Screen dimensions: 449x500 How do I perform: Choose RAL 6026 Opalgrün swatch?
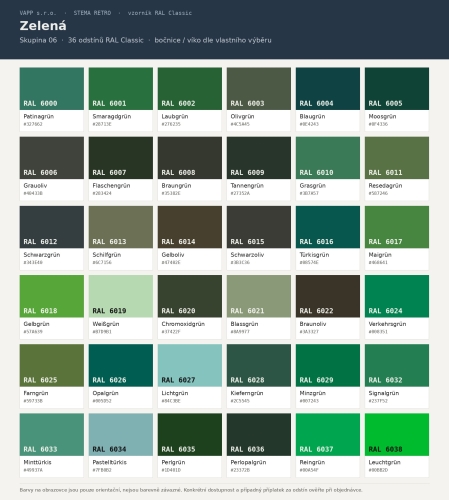pyautogui.click(x=121, y=365)
